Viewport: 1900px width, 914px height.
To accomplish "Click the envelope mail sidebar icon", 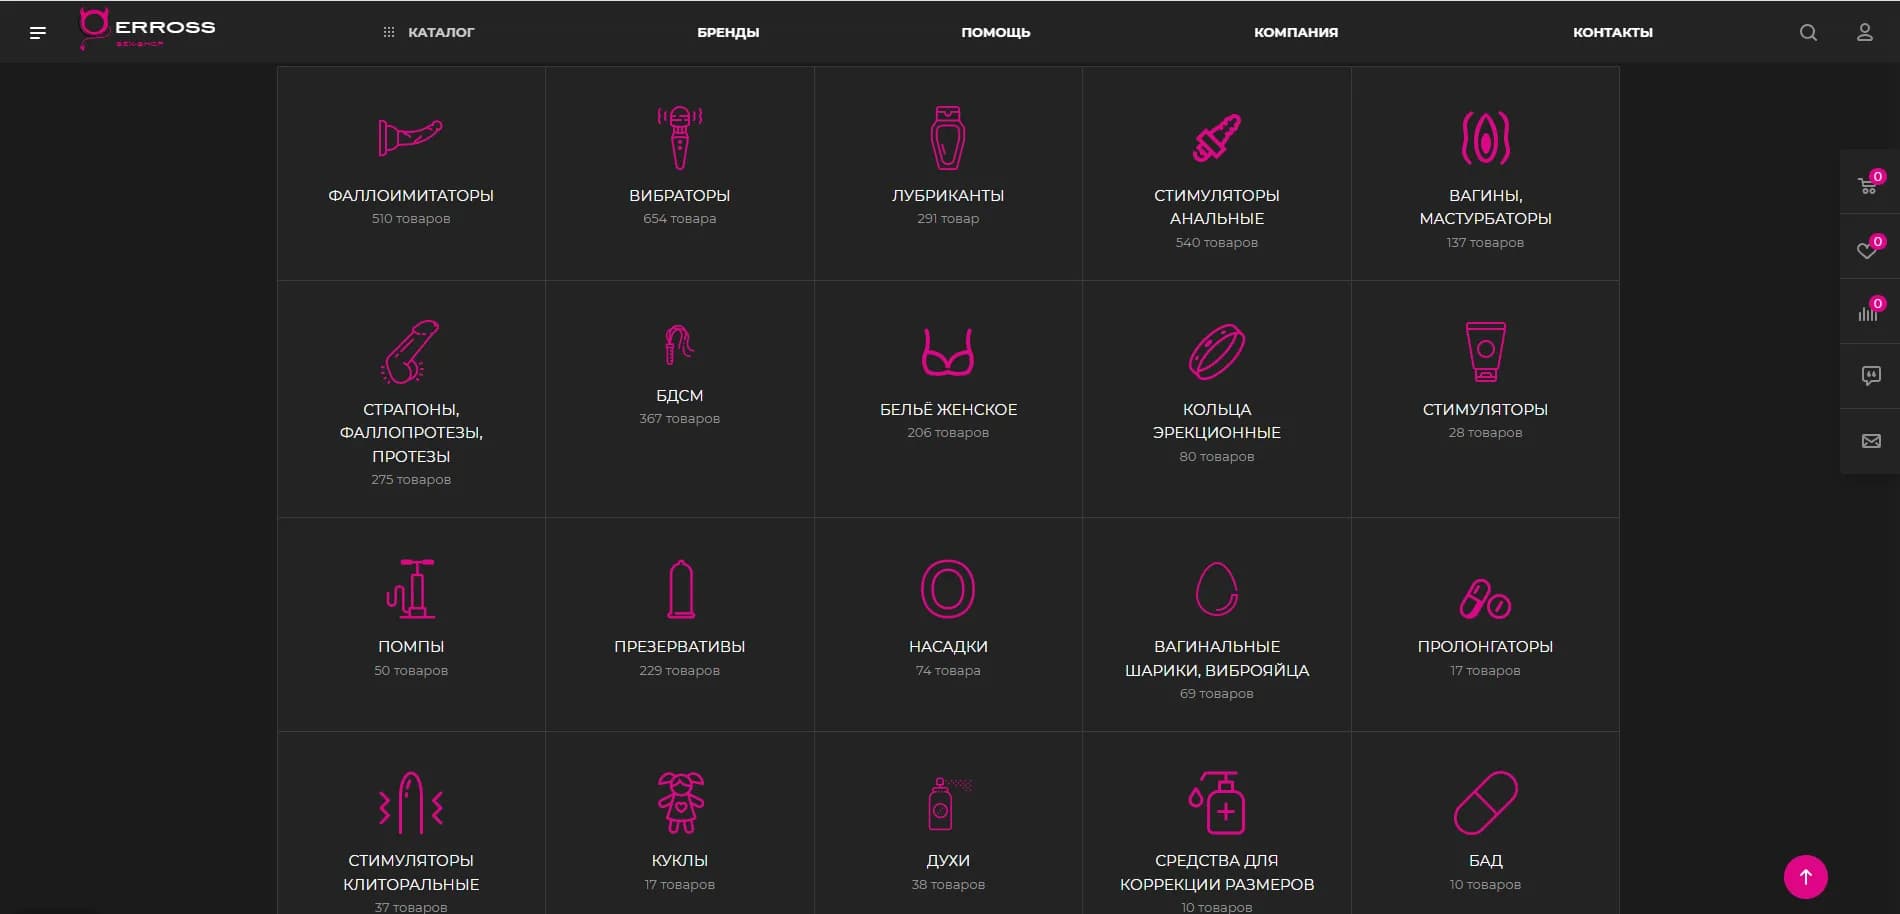I will pyautogui.click(x=1870, y=441).
